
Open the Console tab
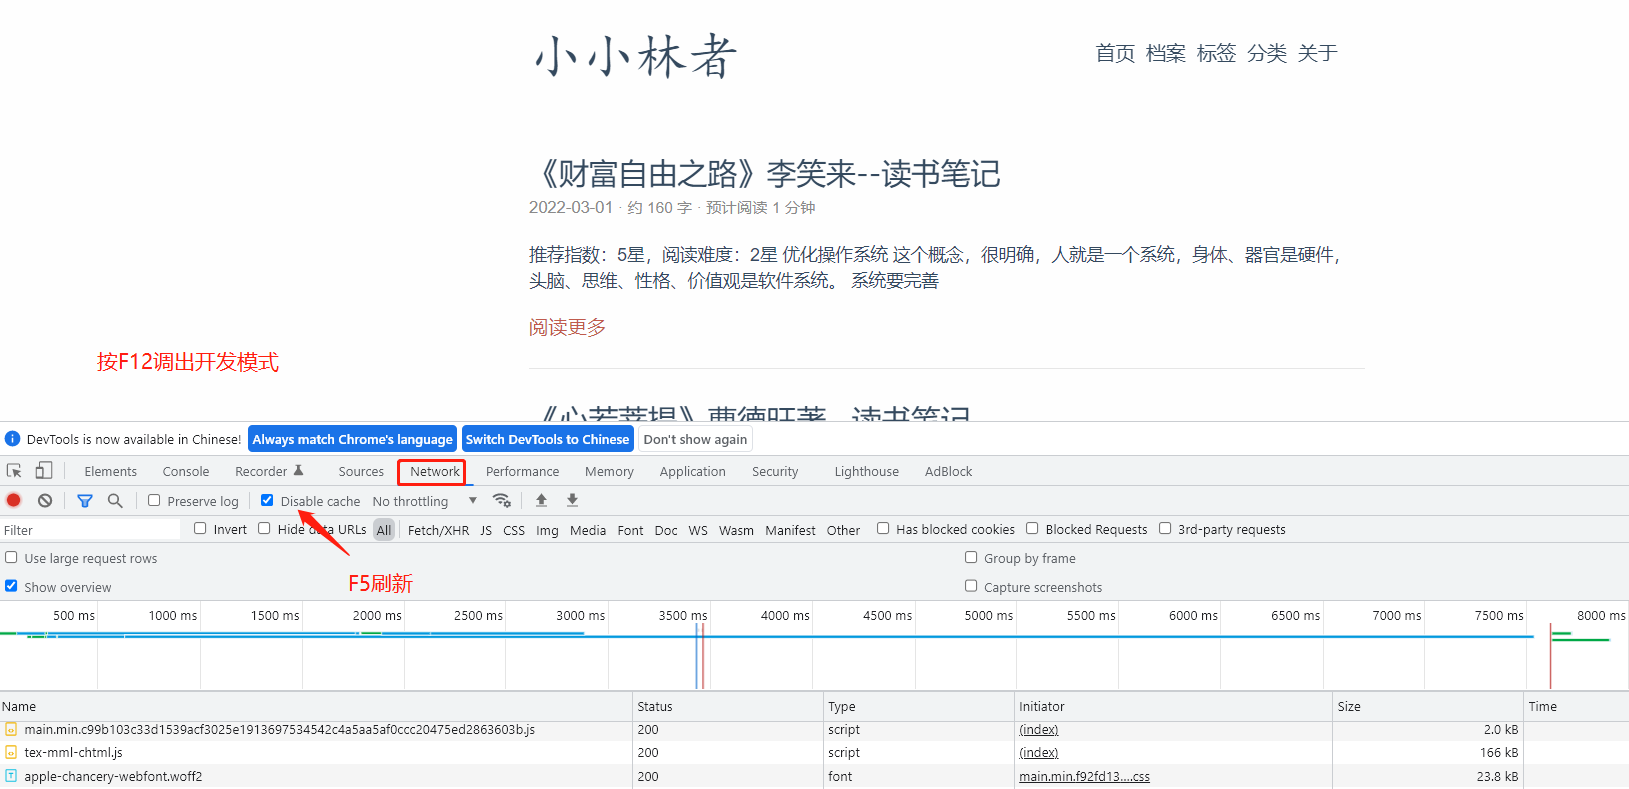pos(186,471)
